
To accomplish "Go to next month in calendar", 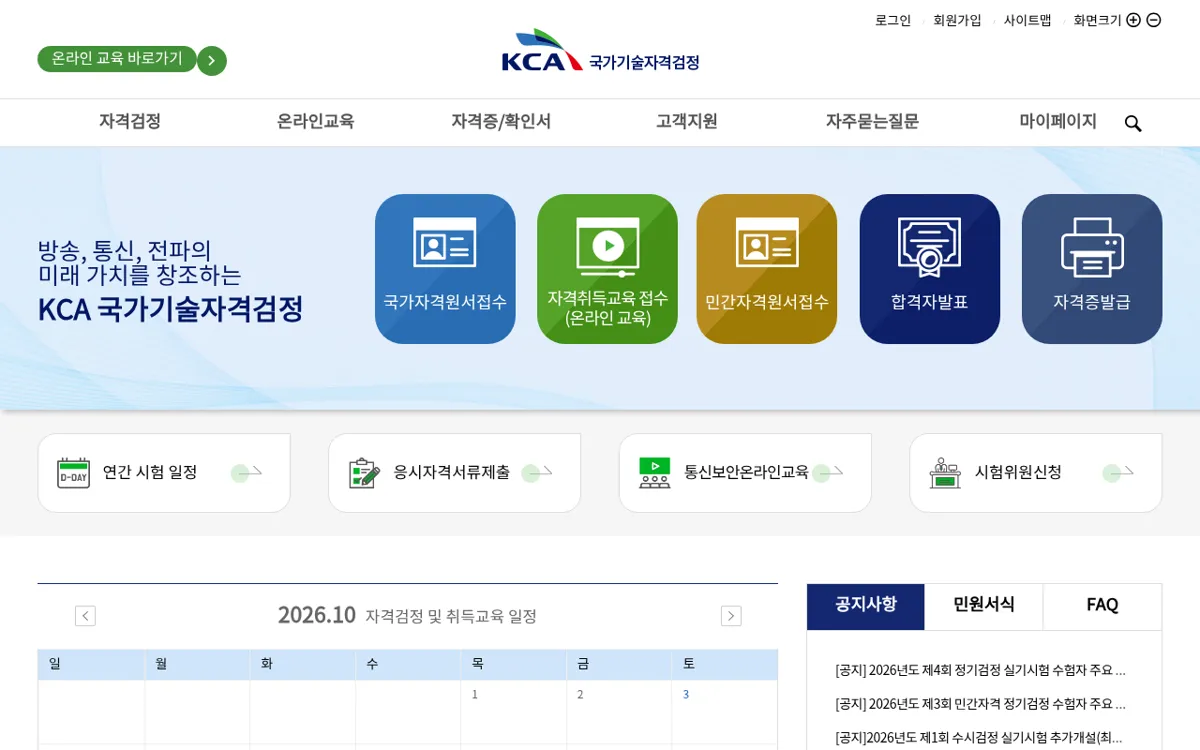I will pos(731,616).
